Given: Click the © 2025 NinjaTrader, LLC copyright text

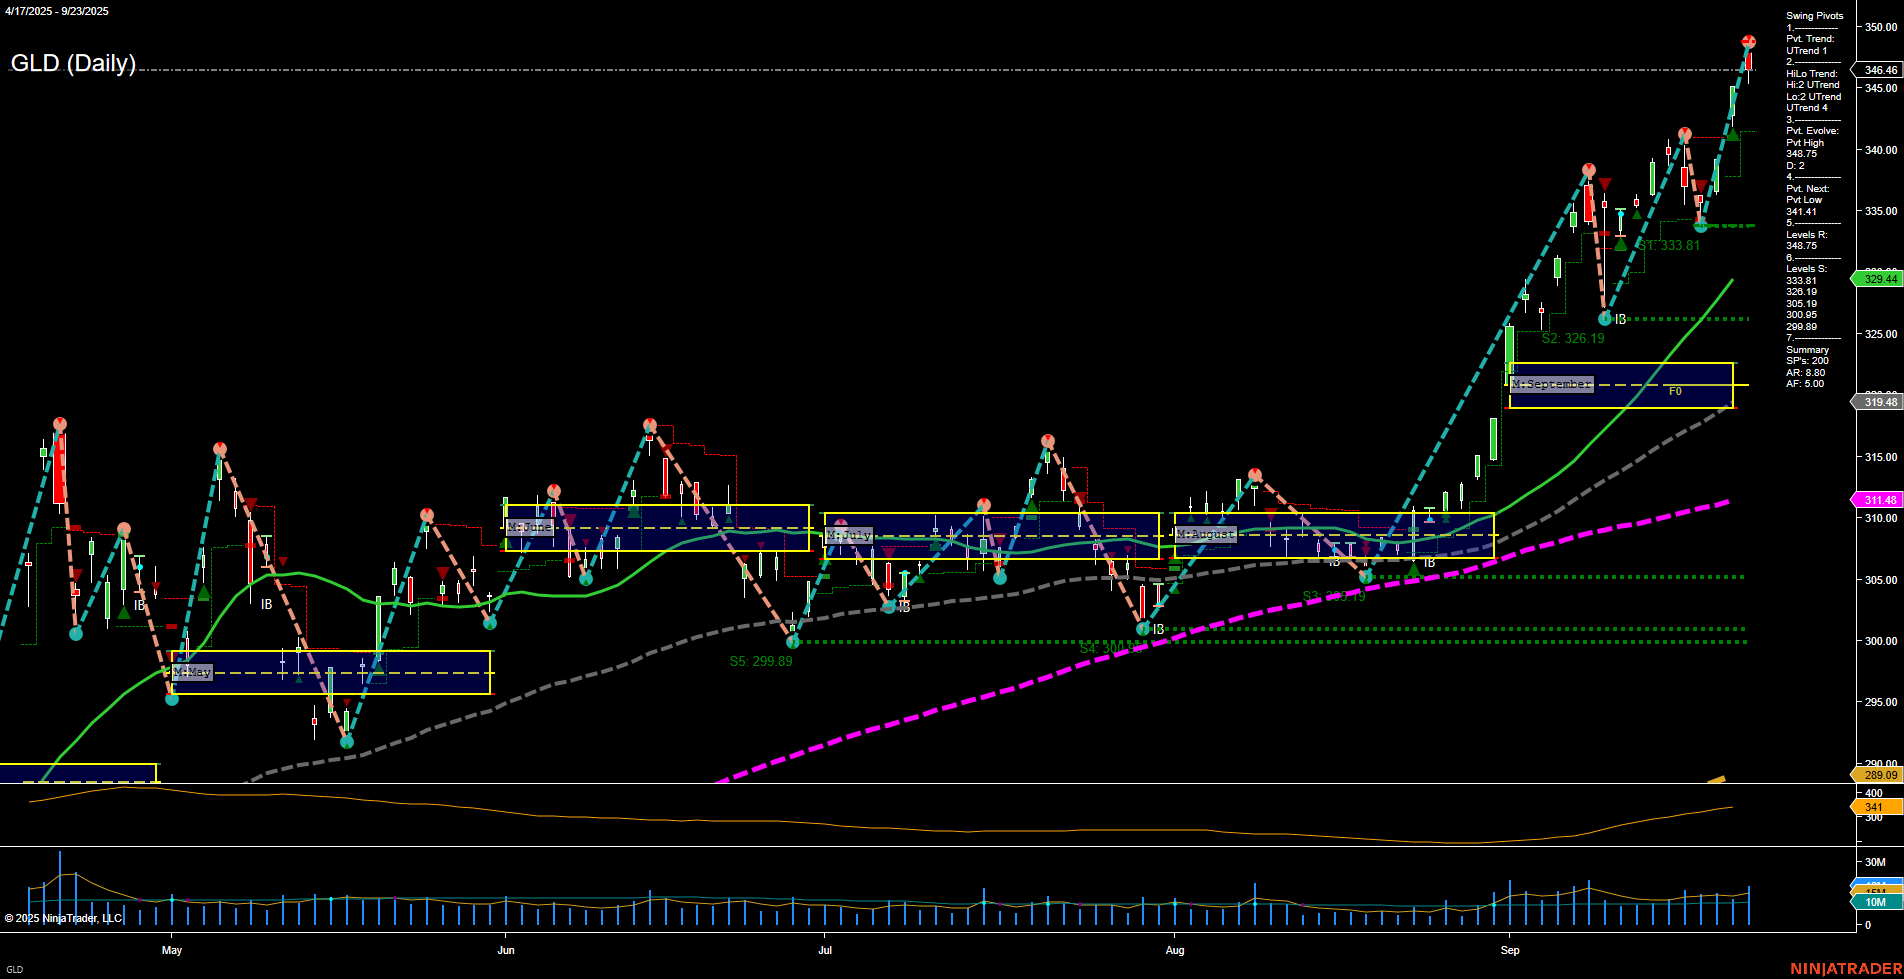Looking at the screenshot, I should [65, 918].
